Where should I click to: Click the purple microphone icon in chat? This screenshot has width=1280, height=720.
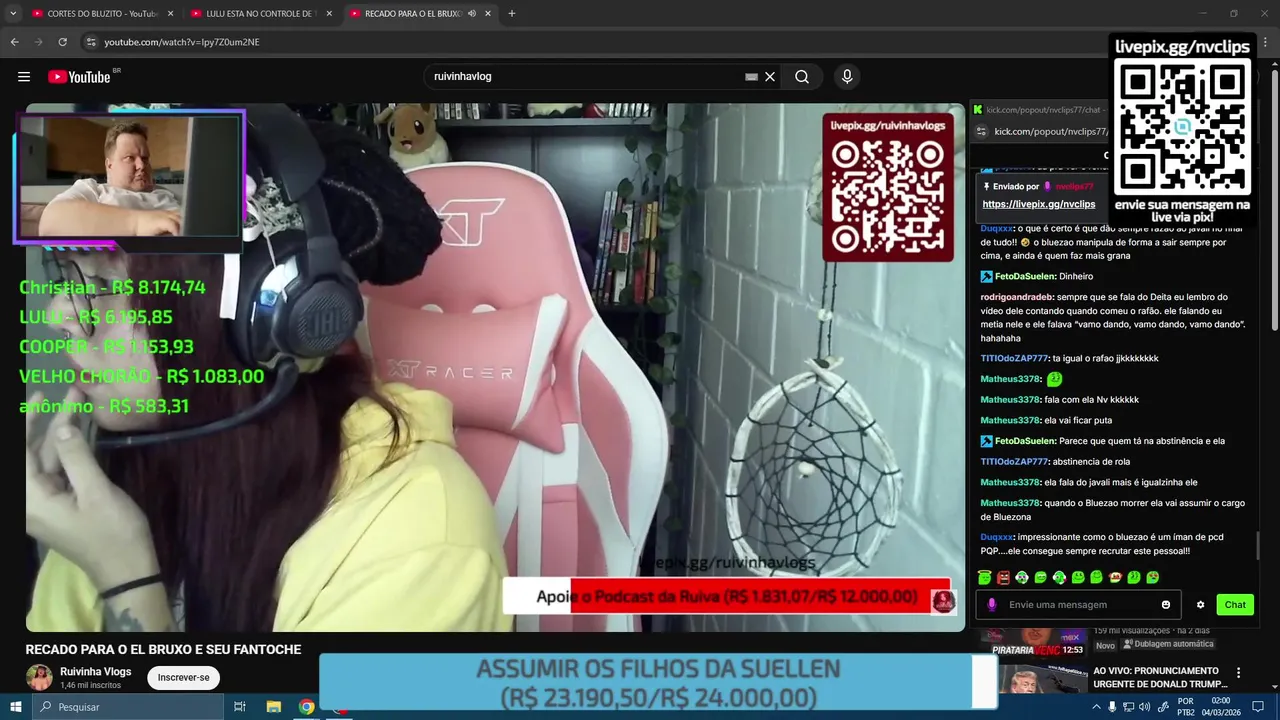pos(992,605)
